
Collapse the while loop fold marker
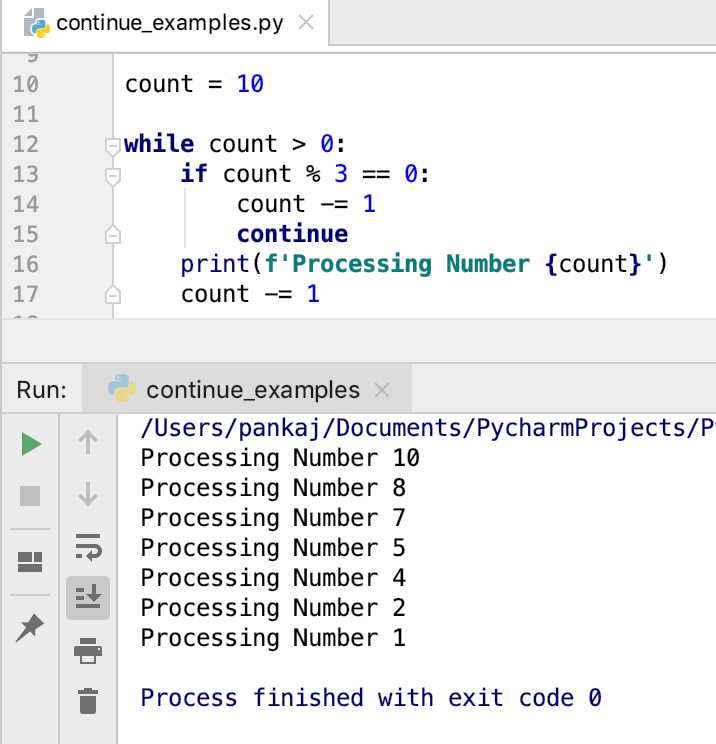pos(112,146)
